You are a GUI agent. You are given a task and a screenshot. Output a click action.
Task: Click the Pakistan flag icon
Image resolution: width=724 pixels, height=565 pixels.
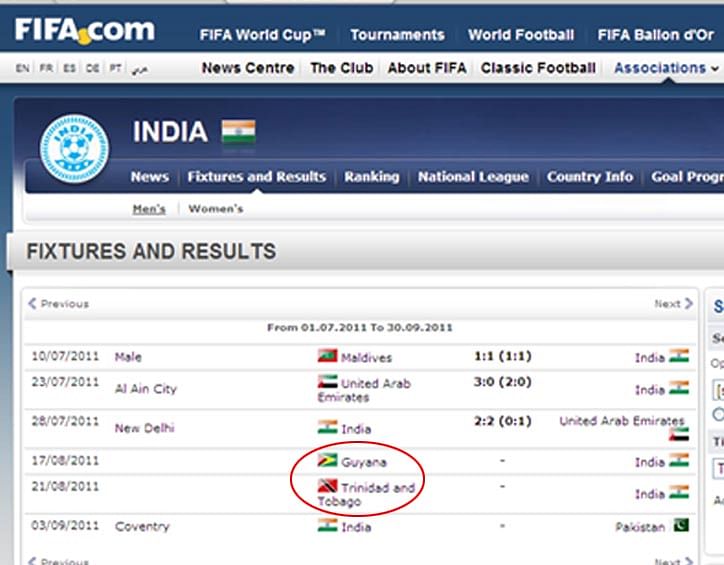point(680,526)
